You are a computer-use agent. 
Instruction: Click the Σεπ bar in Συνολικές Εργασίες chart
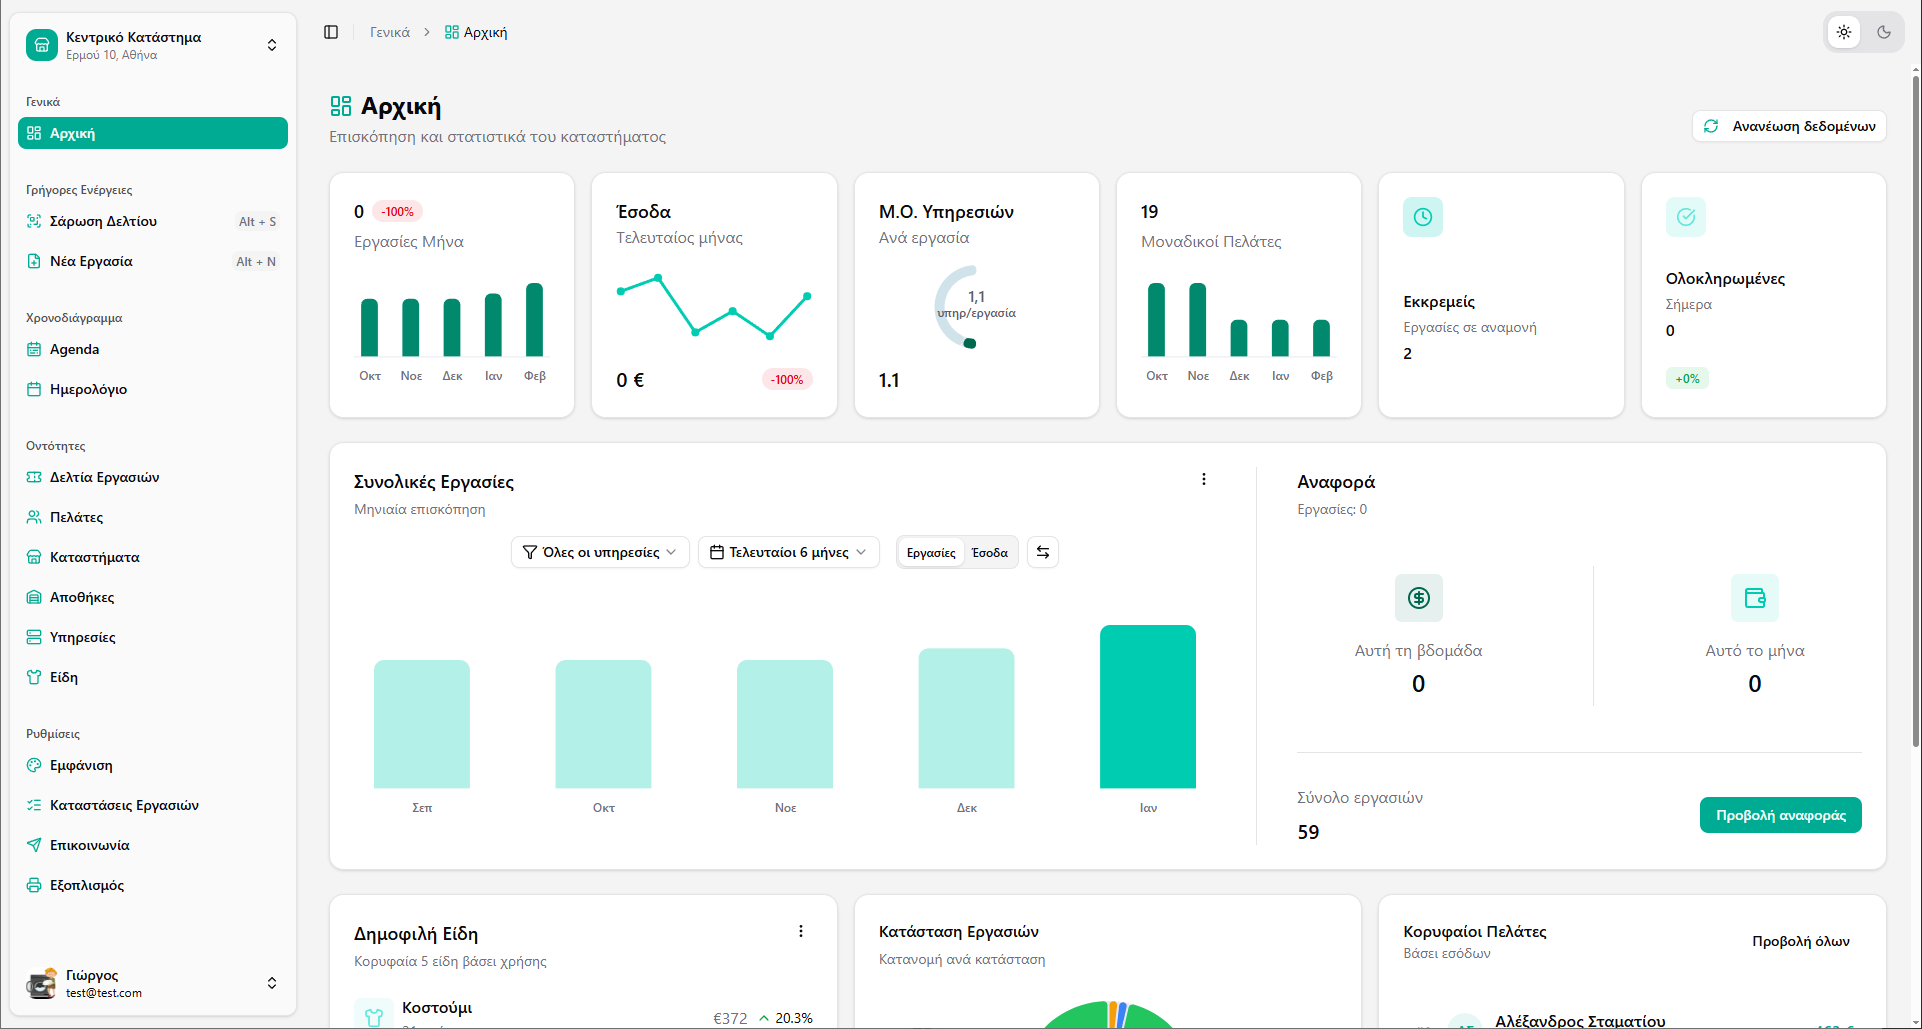point(422,724)
